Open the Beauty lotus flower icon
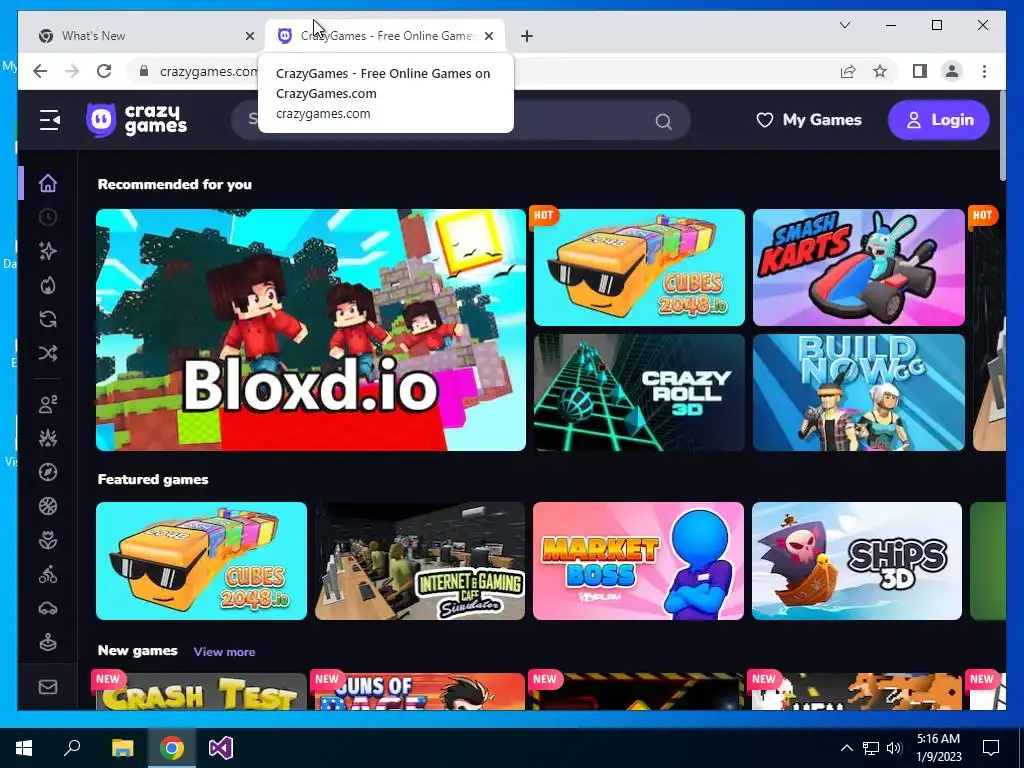This screenshot has width=1024, height=768. click(48, 540)
